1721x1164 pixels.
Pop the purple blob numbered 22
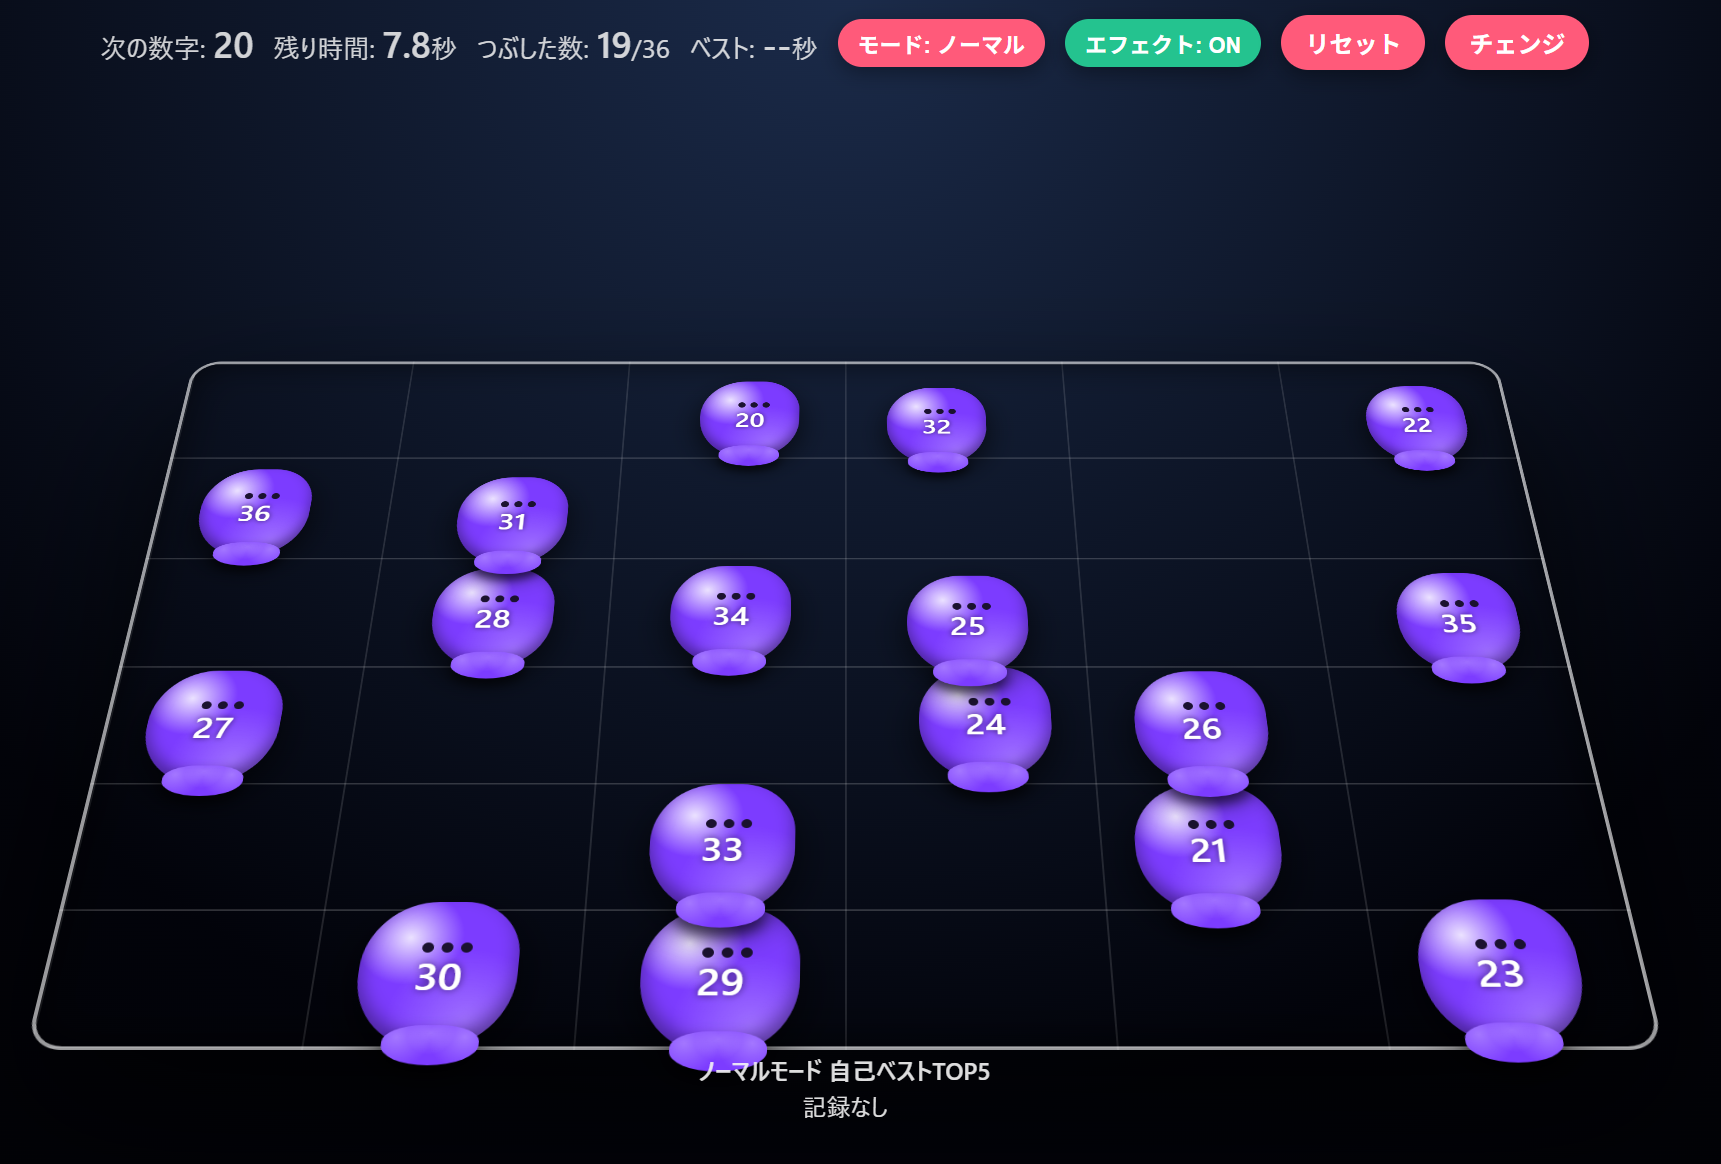pos(1417,426)
